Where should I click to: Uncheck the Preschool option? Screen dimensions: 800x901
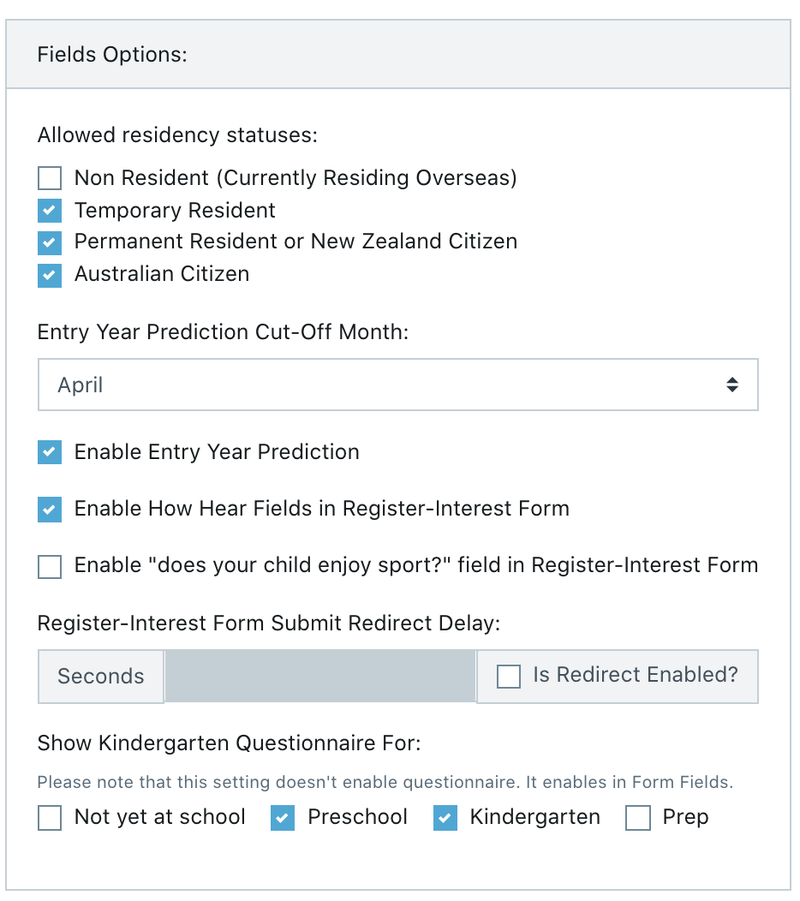(x=283, y=818)
